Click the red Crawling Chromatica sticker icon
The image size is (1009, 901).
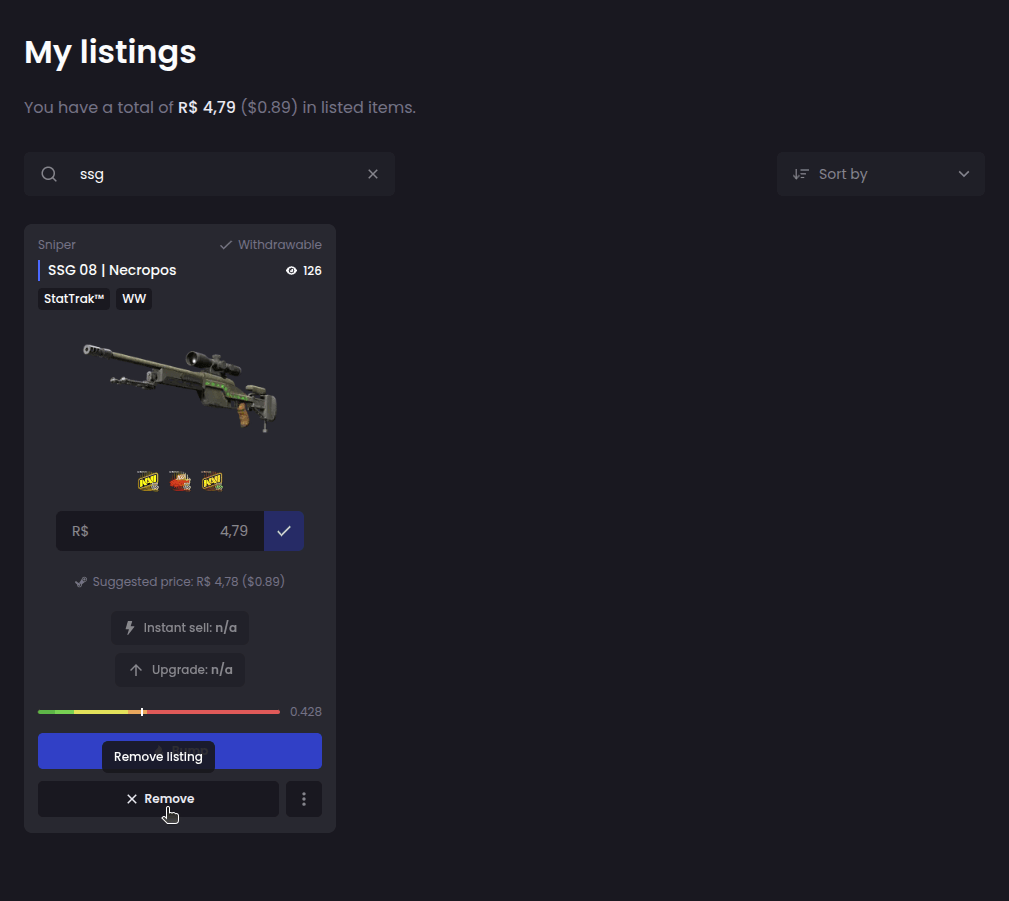[x=180, y=481]
